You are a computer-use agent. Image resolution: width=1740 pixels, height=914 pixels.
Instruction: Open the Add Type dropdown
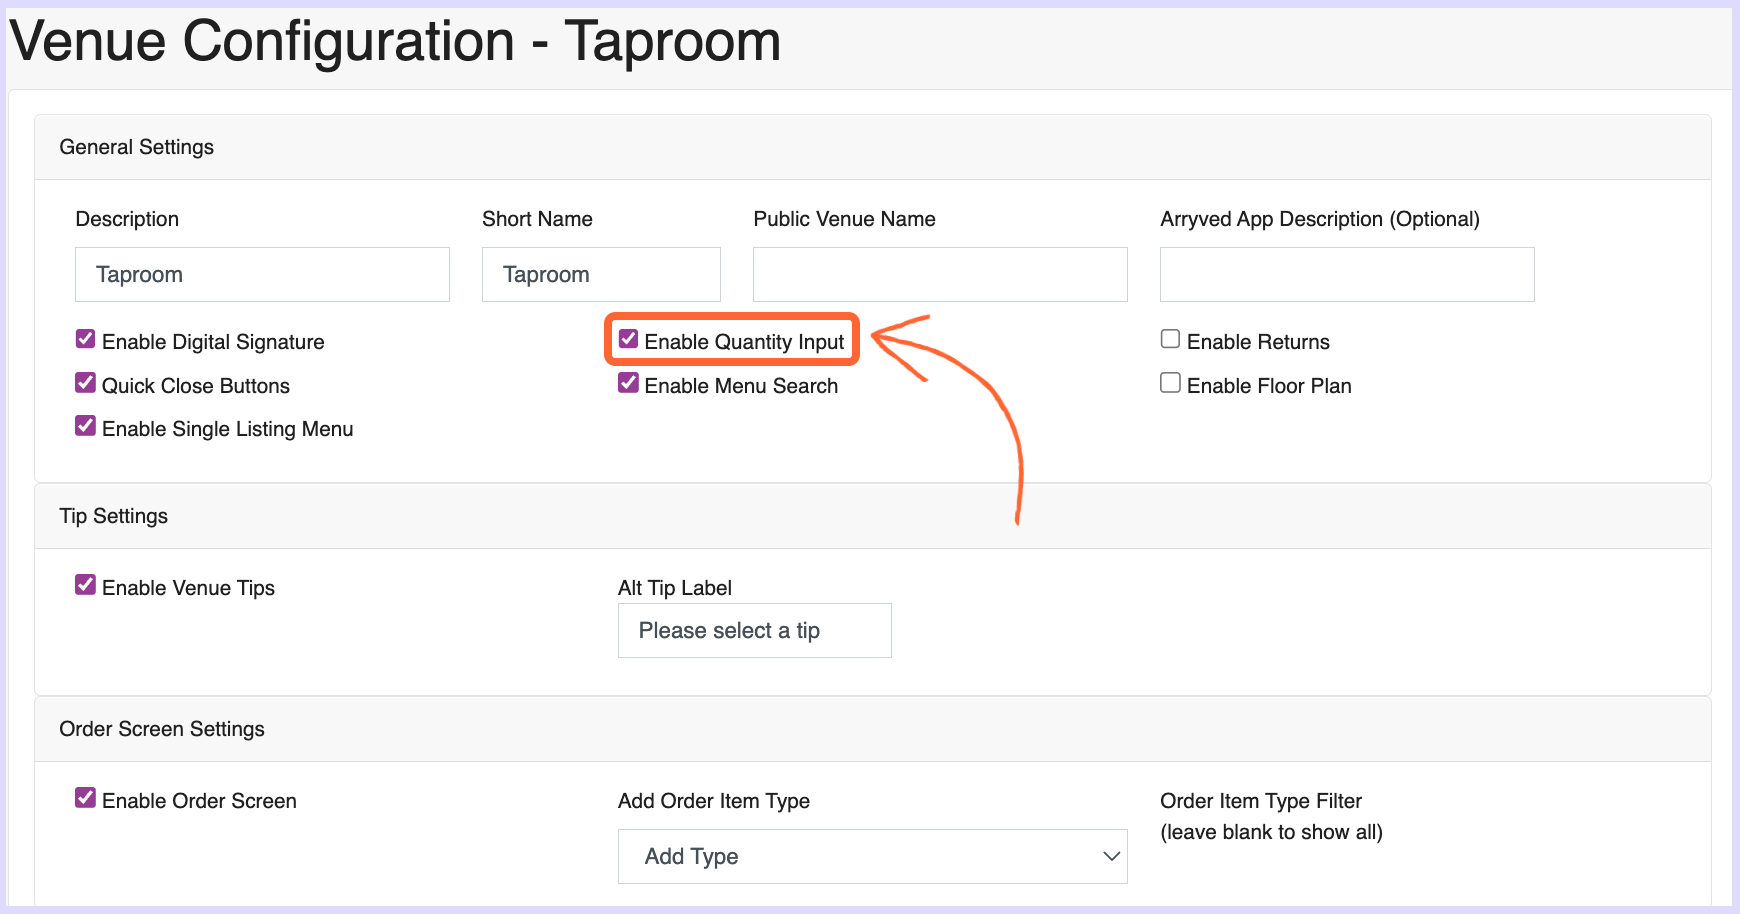(x=872, y=857)
